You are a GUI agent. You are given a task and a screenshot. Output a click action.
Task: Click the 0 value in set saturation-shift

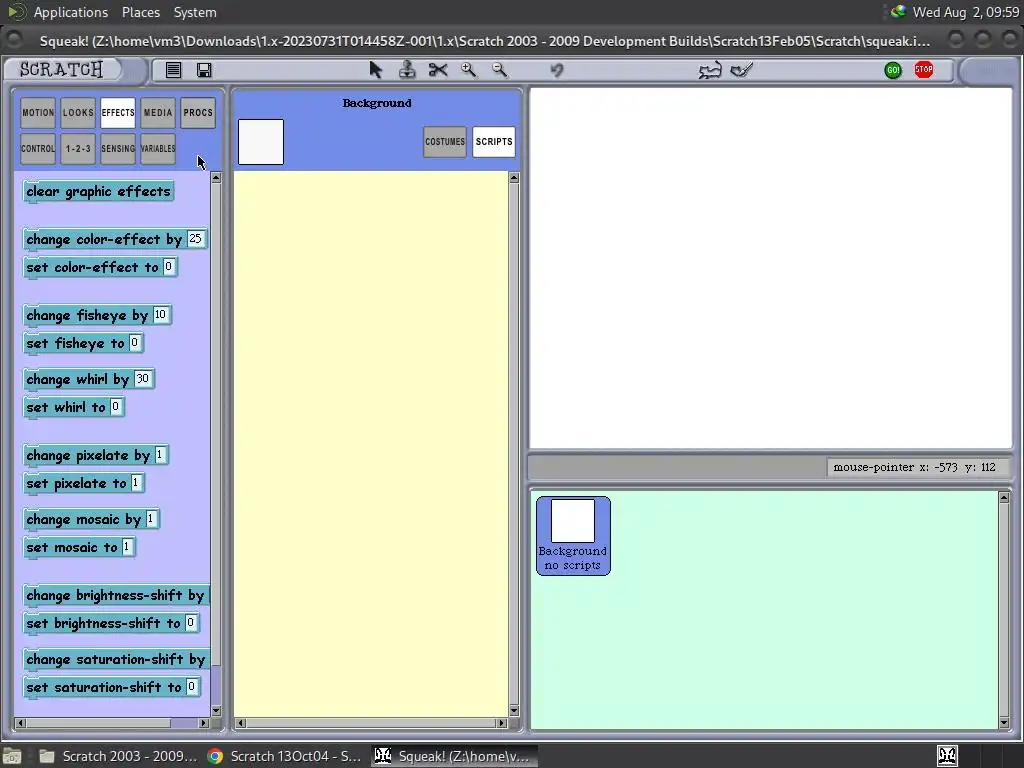click(x=191, y=686)
